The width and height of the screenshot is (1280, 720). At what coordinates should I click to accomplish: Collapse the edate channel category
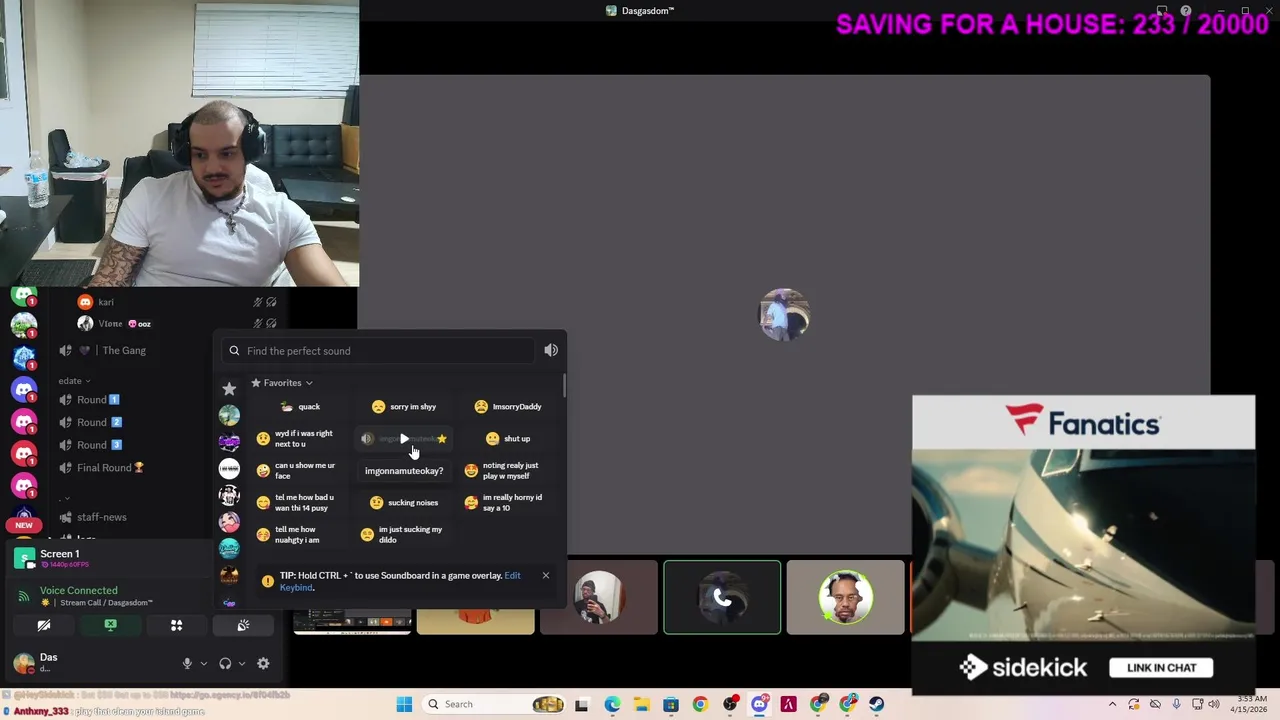coord(74,381)
